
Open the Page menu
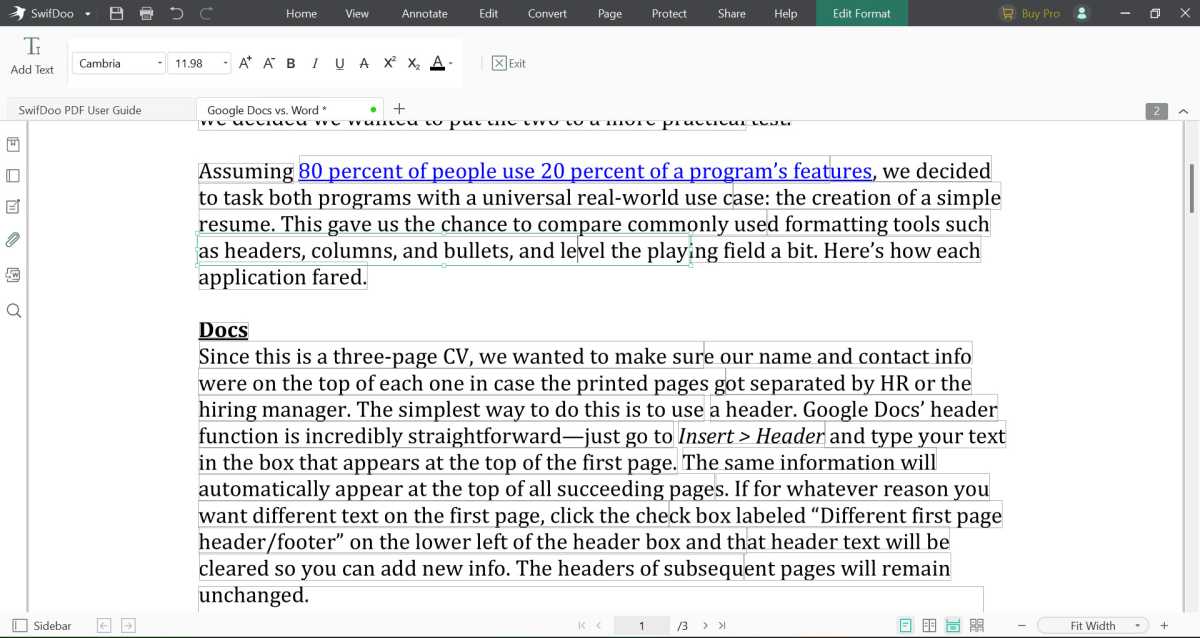pyautogui.click(x=610, y=14)
